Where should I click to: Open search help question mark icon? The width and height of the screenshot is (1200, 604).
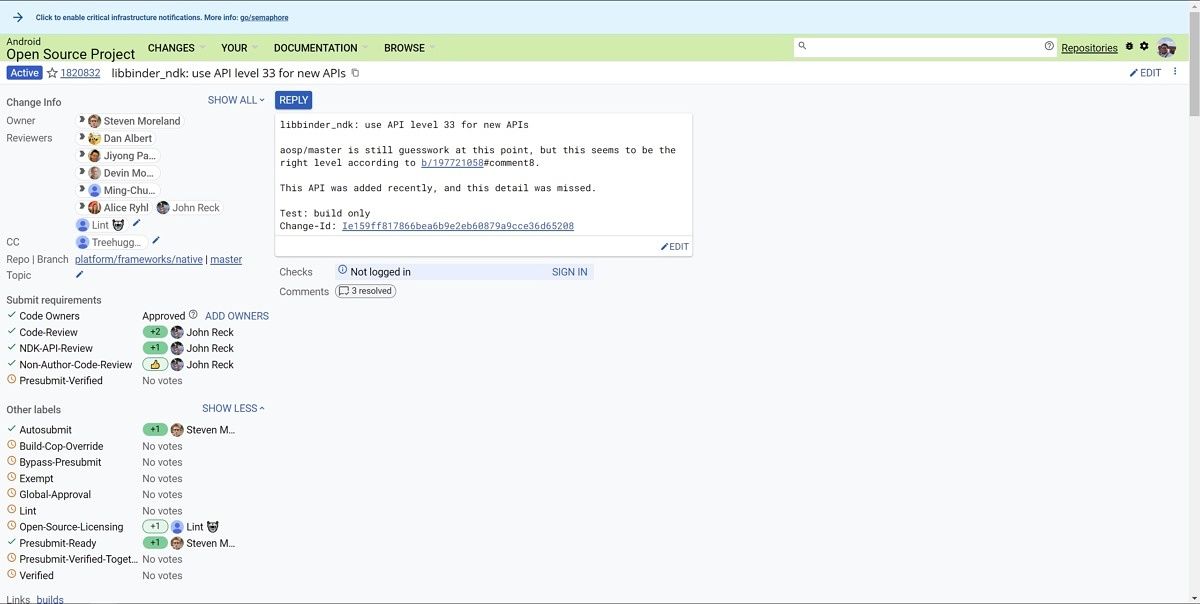(1049, 46)
